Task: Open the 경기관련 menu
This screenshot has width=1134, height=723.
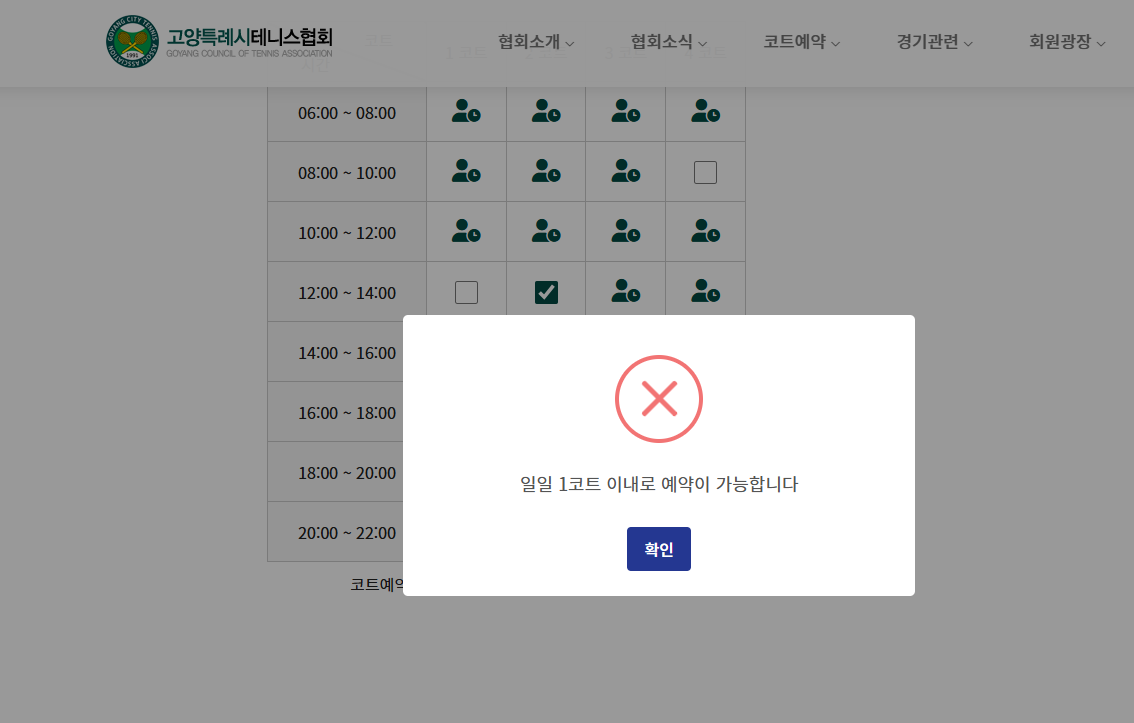Action: click(934, 42)
